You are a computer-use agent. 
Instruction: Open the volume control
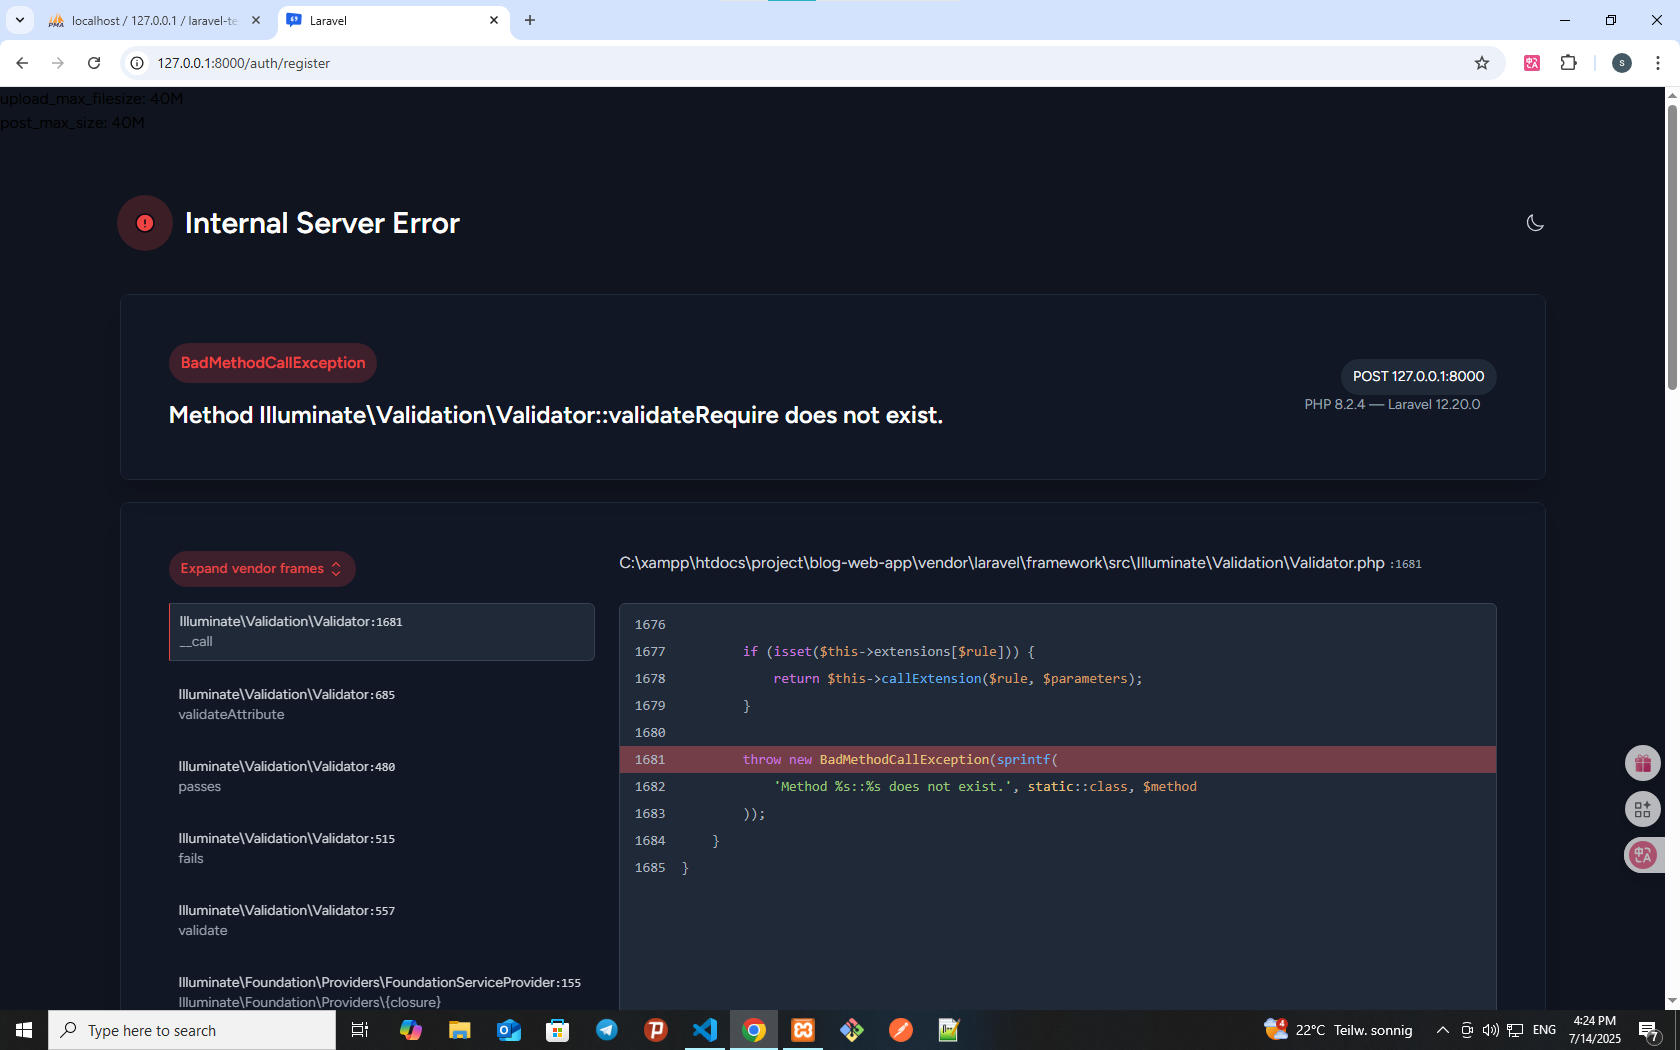pos(1490,1030)
